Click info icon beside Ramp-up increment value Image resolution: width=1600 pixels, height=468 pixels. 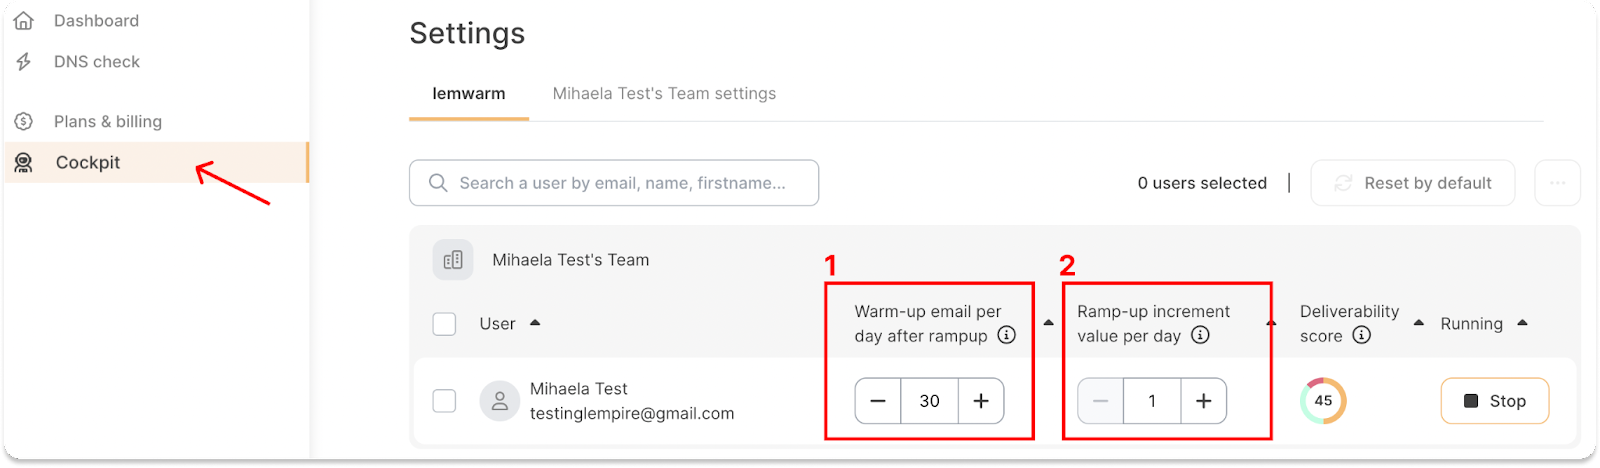pyautogui.click(x=1200, y=336)
